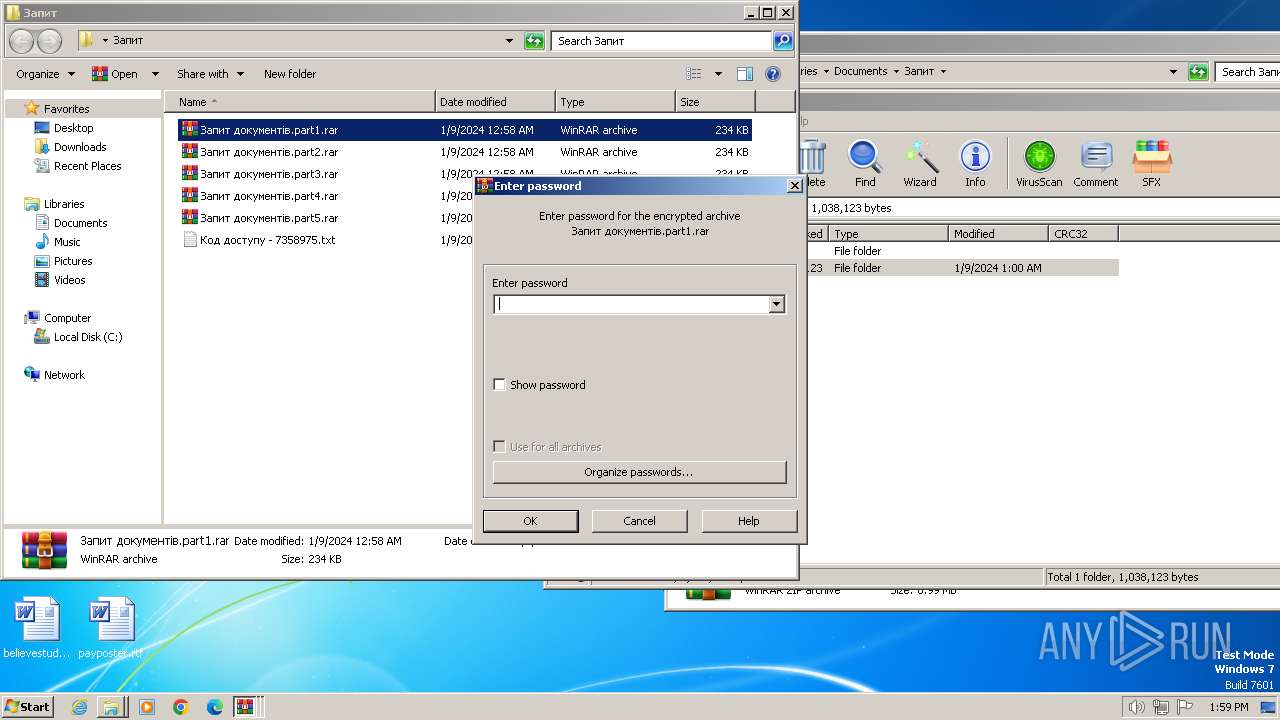This screenshot has width=1280, height=720.
Task: Click the WinRAR taskbar button
Action: tap(244, 707)
